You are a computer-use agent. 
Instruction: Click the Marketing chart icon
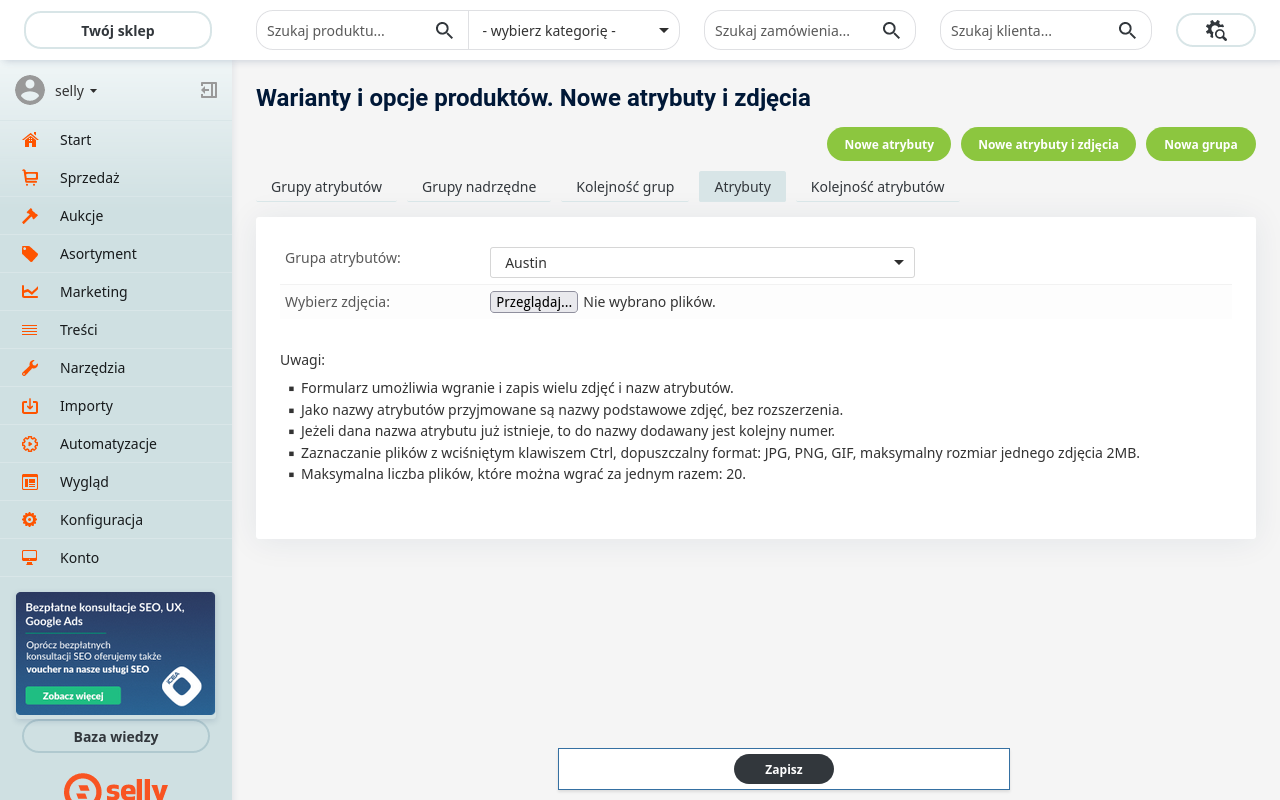(x=30, y=292)
